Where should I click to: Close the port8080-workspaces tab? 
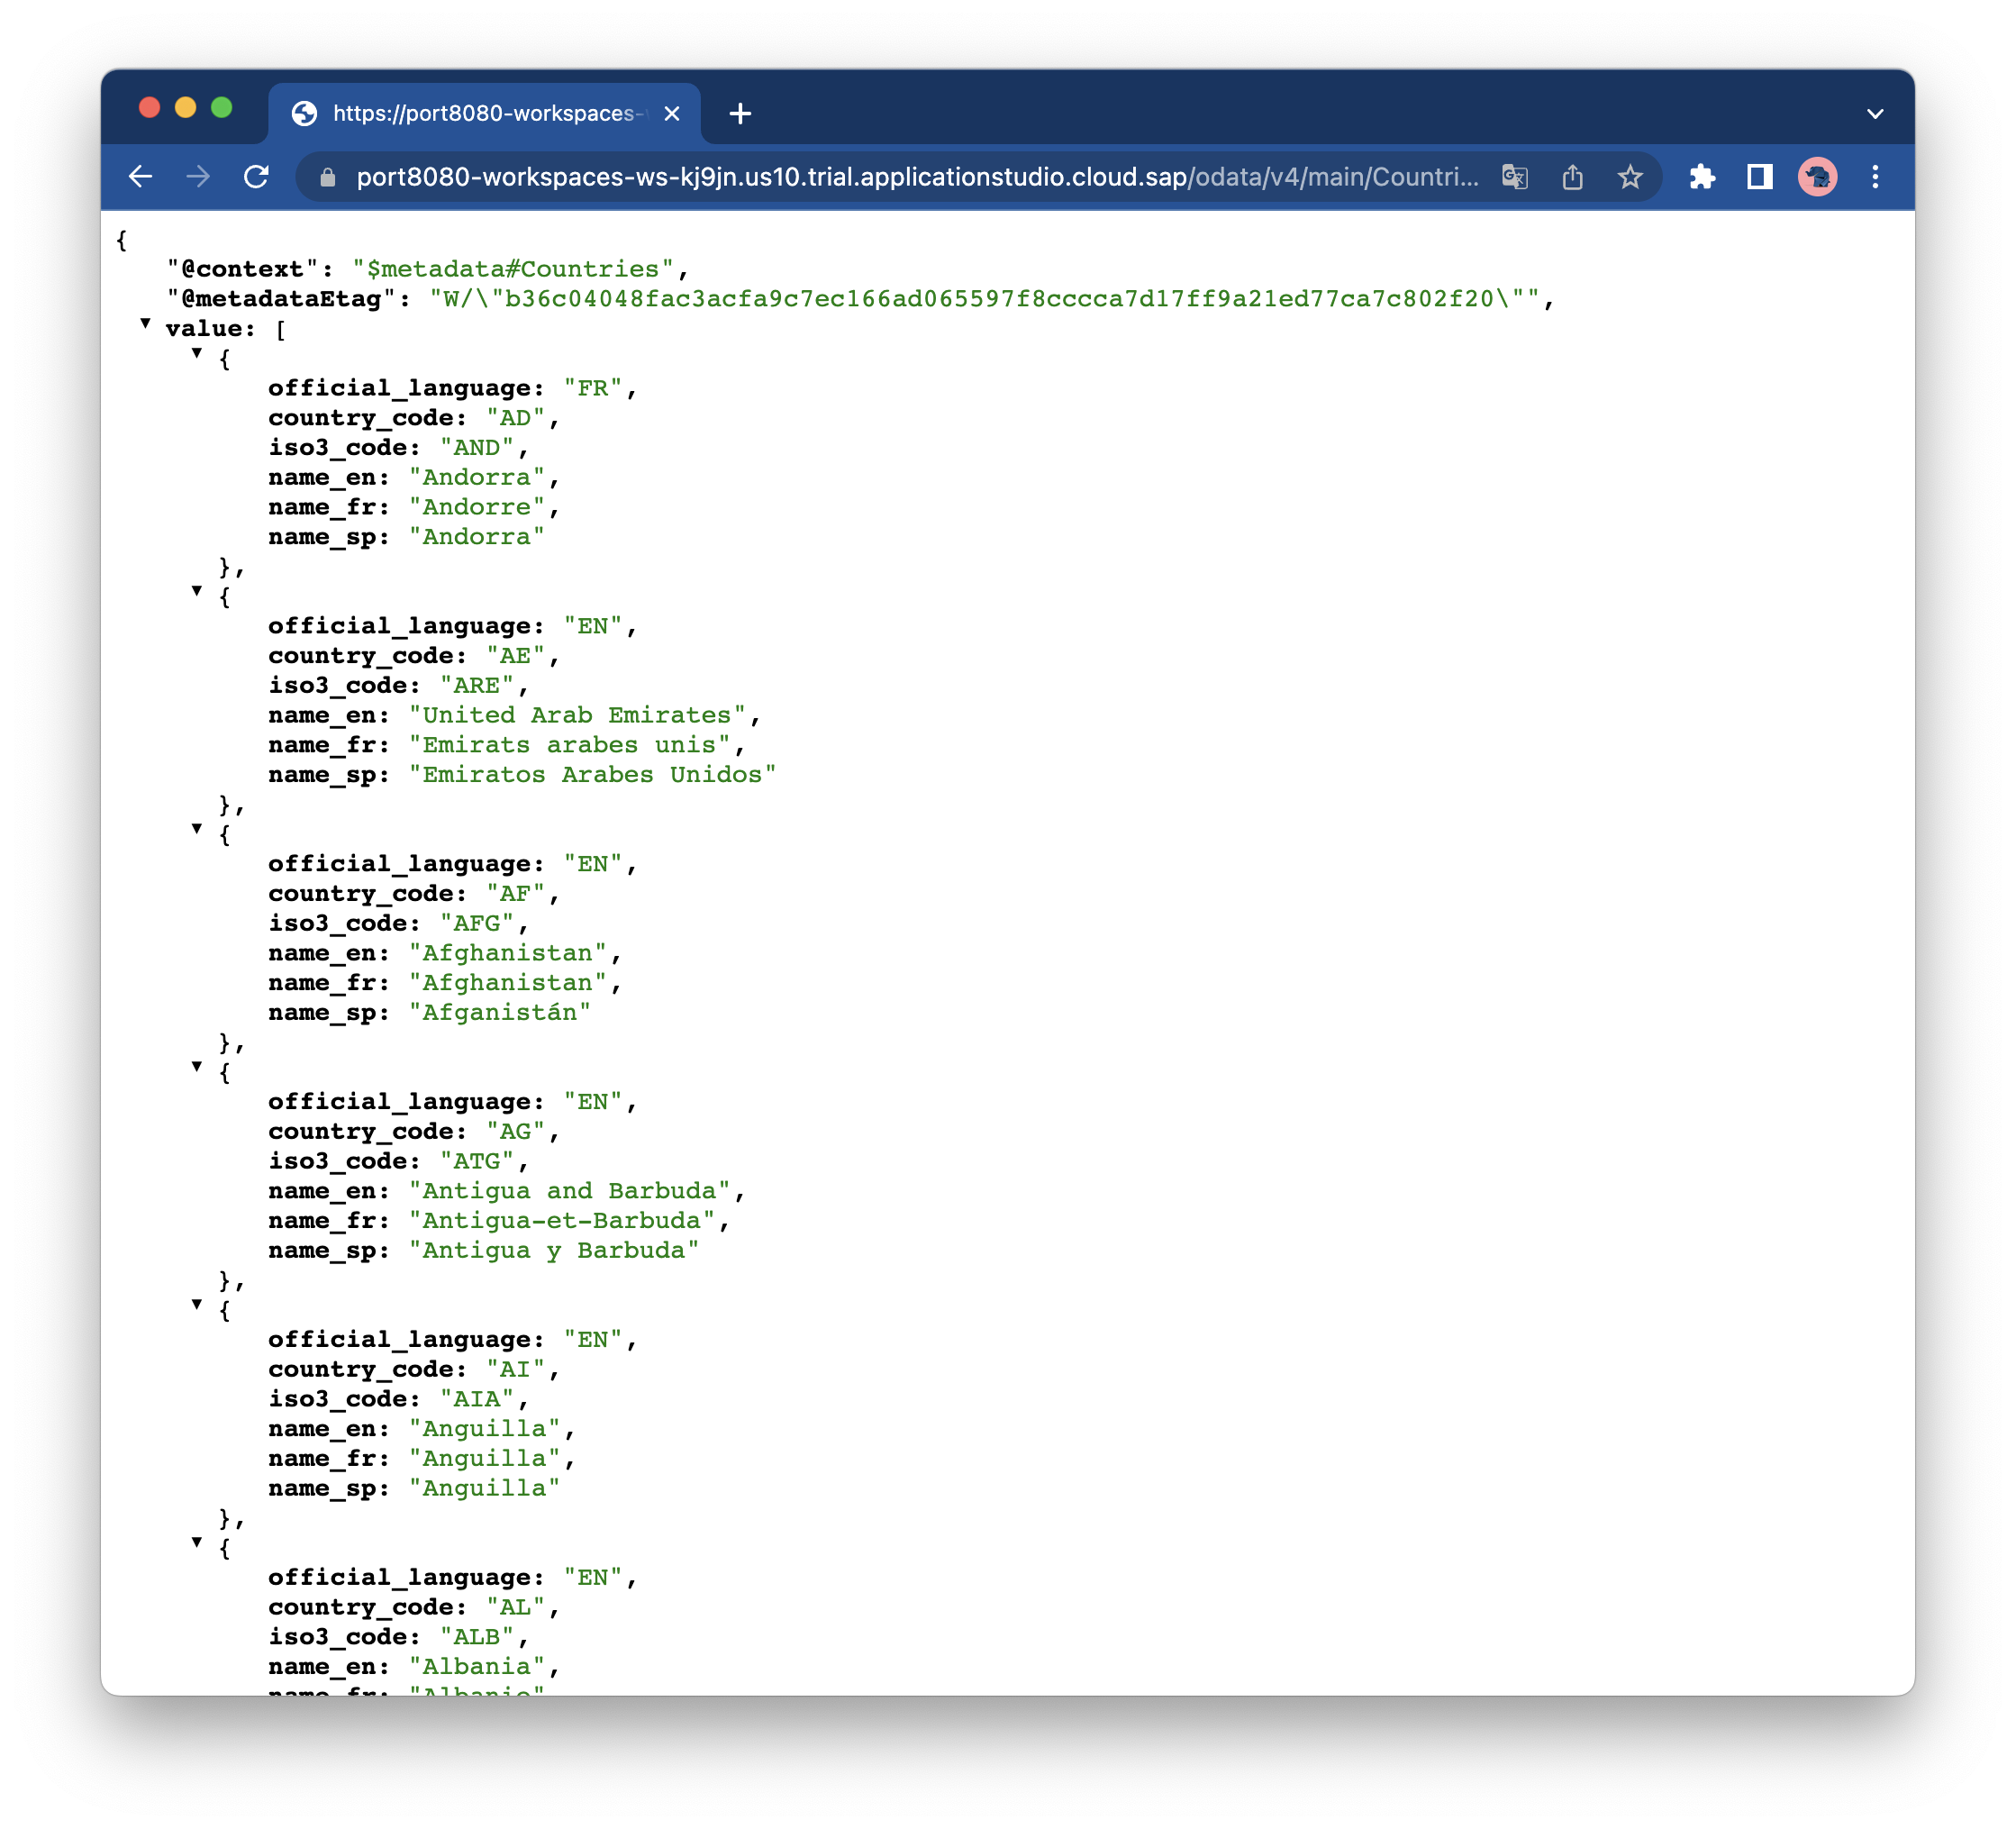672,113
